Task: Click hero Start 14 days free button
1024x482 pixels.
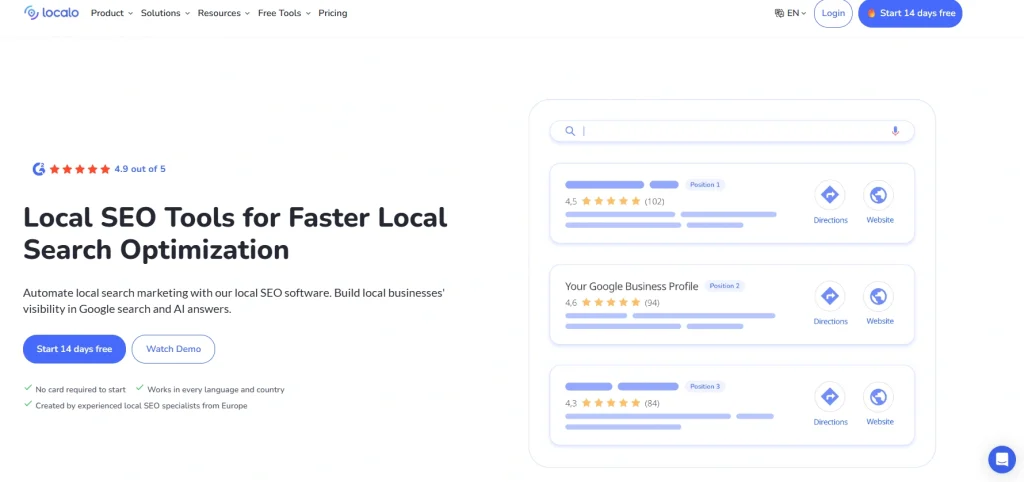Action: pyautogui.click(x=74, y=349)
